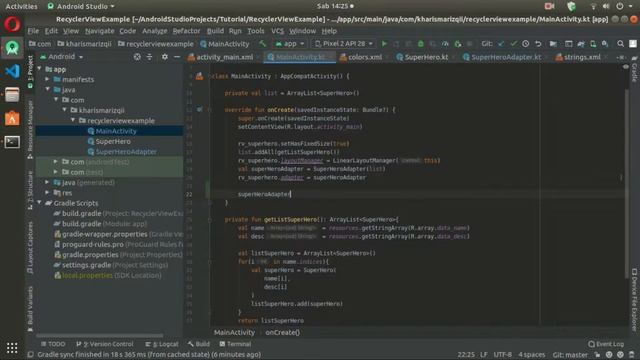Toggle the Device File Explorer sidebar tab
The height and width of the screenshot is (360, 640).
pos(634,299)
